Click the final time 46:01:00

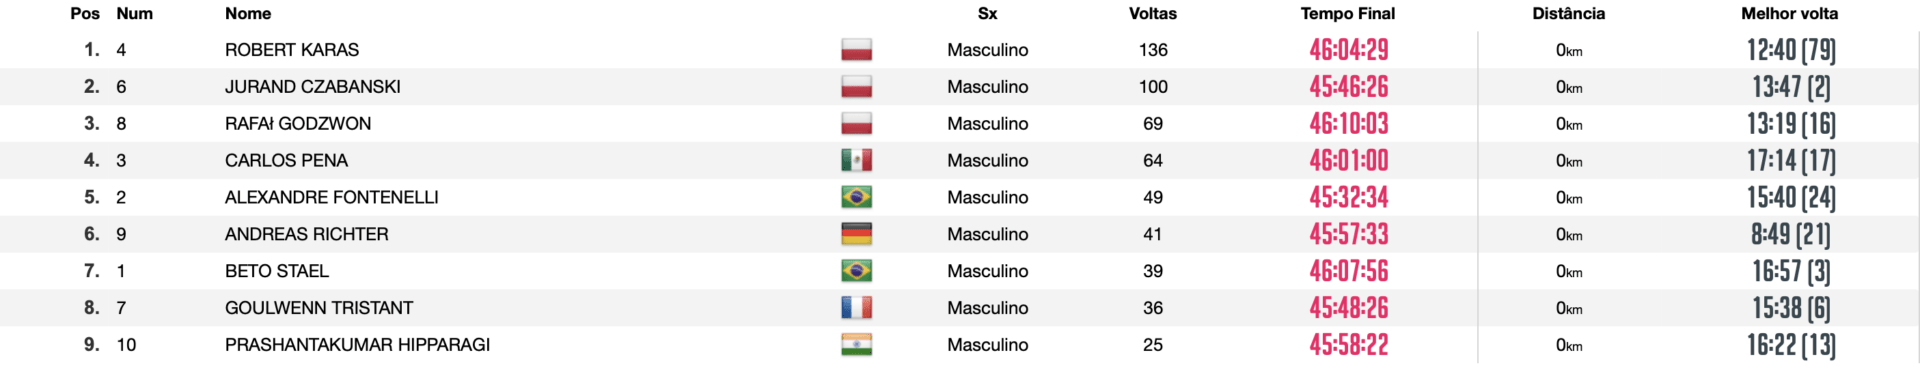click(x=1349, y=160)
